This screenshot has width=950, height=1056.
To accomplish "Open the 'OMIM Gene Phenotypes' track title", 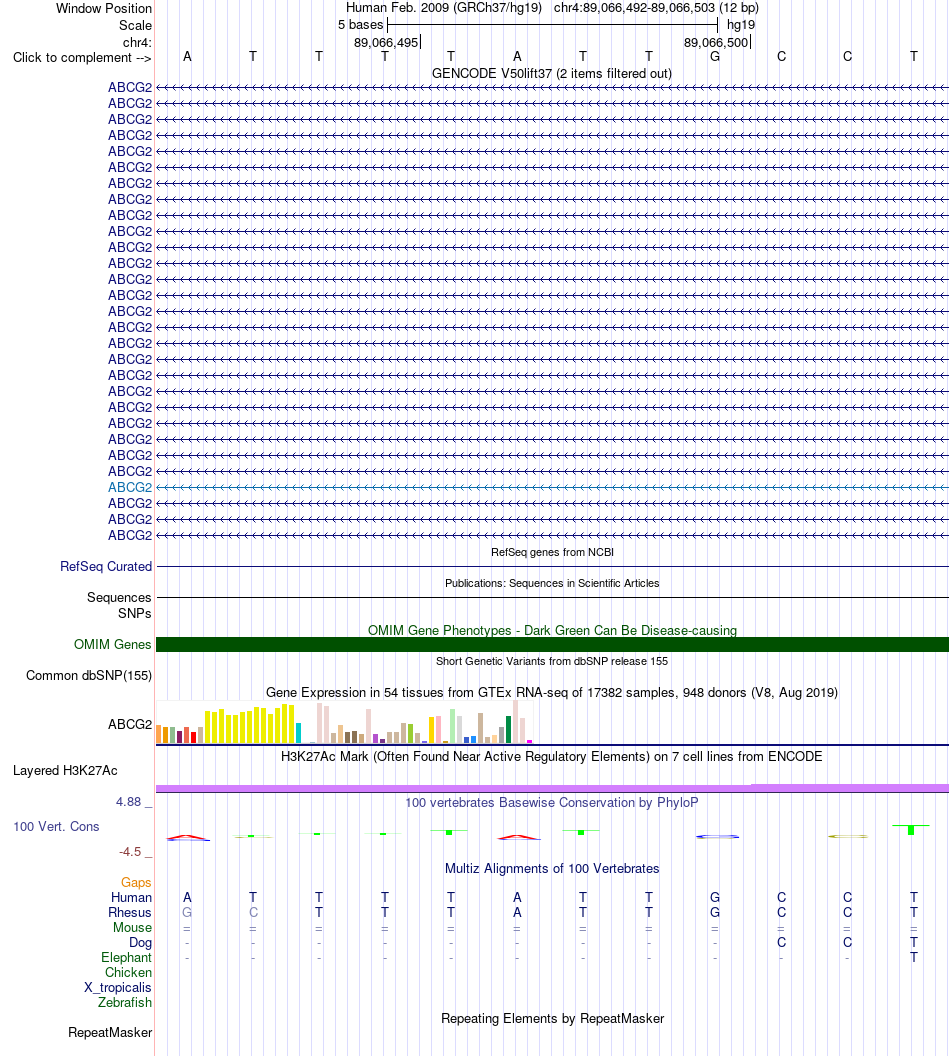I will tap(552, 630).
